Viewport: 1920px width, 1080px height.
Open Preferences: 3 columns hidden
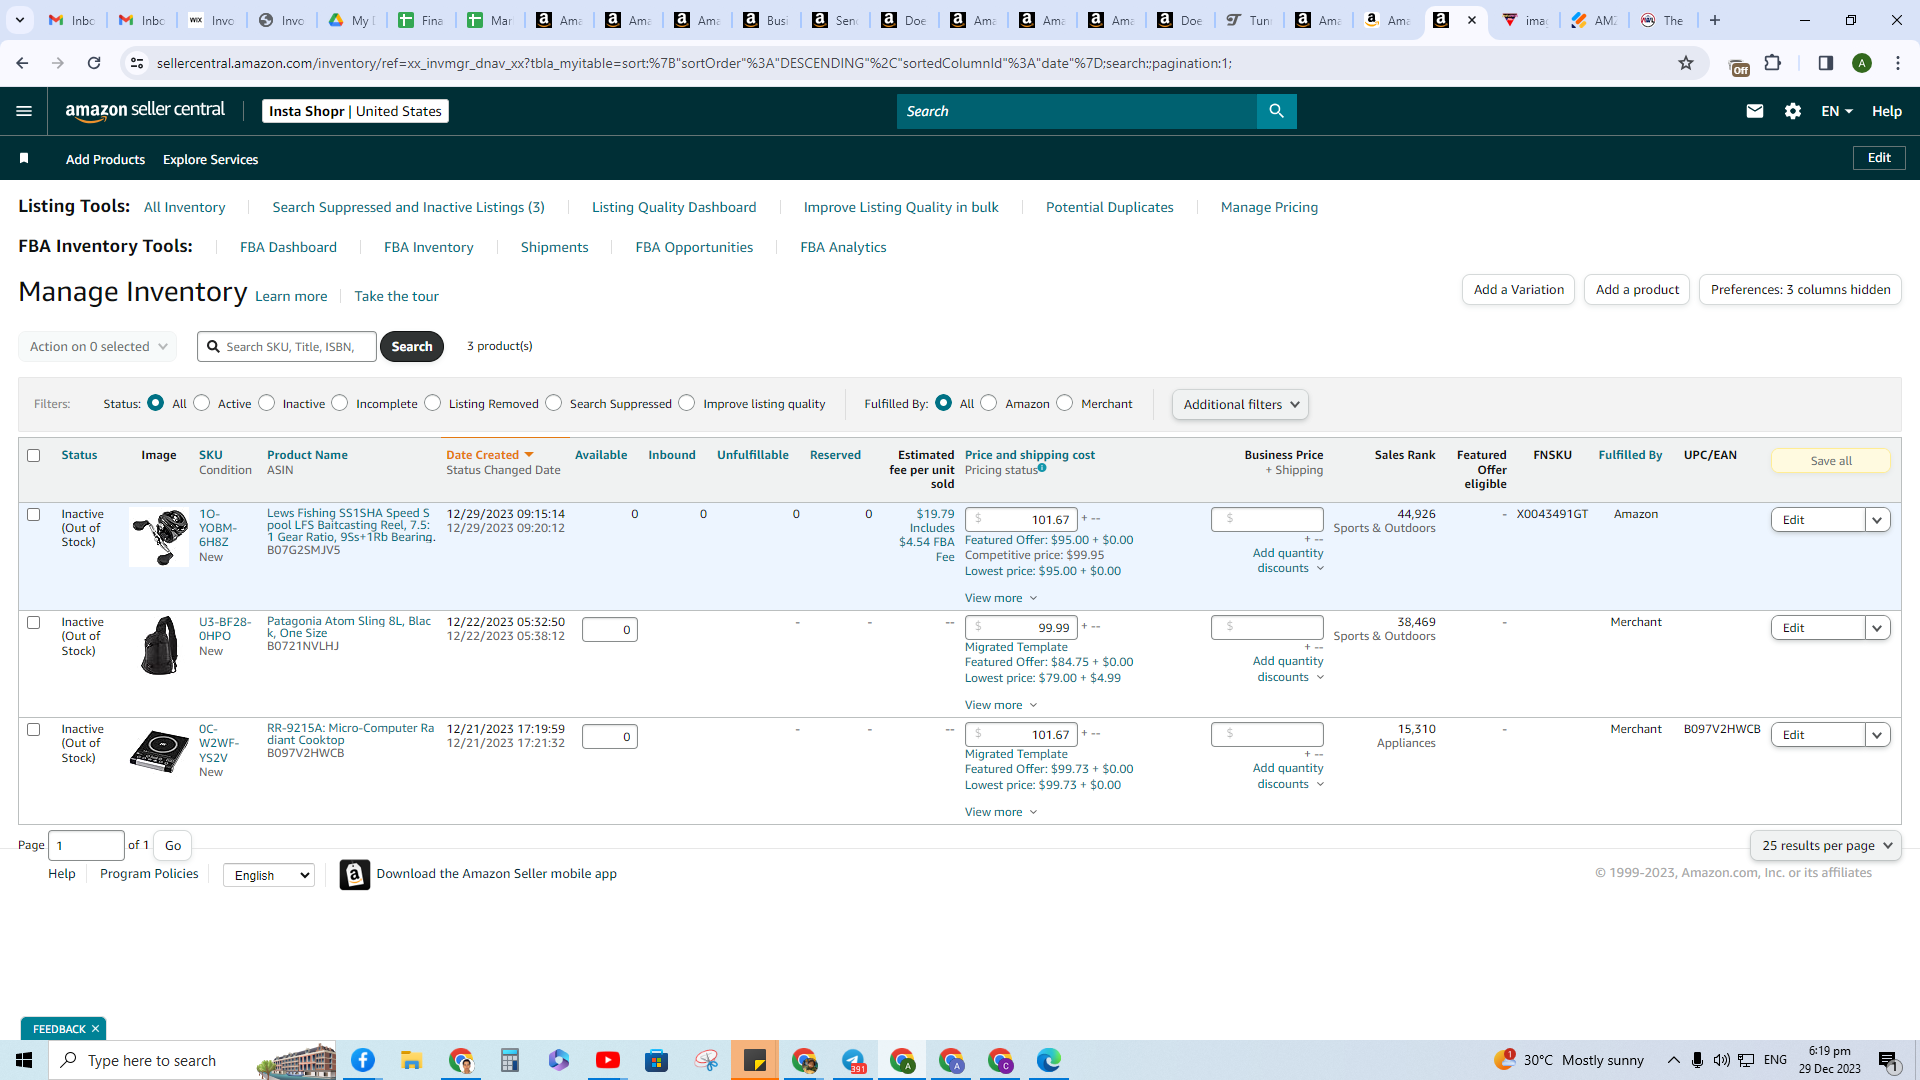pyautogui.click(x=1800, y=290)
